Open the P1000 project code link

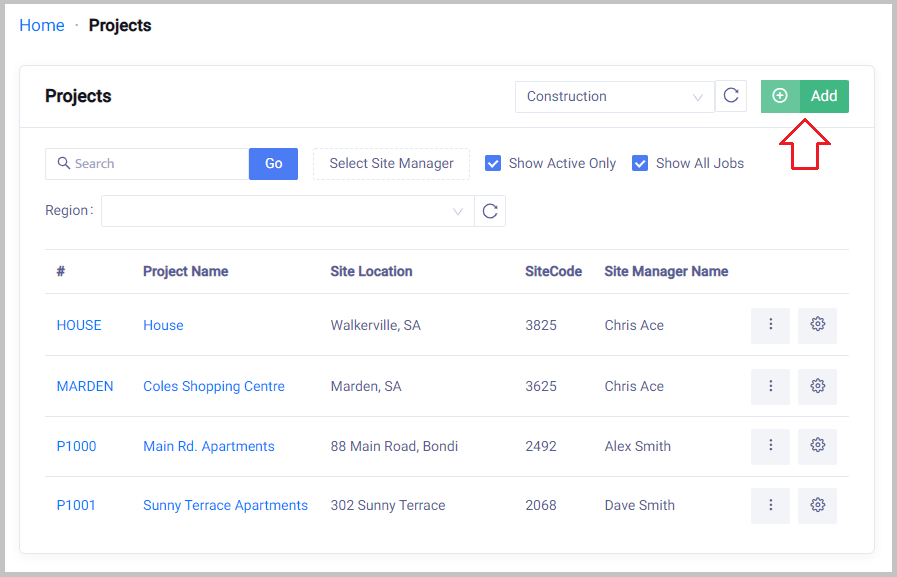click(76, 446)
